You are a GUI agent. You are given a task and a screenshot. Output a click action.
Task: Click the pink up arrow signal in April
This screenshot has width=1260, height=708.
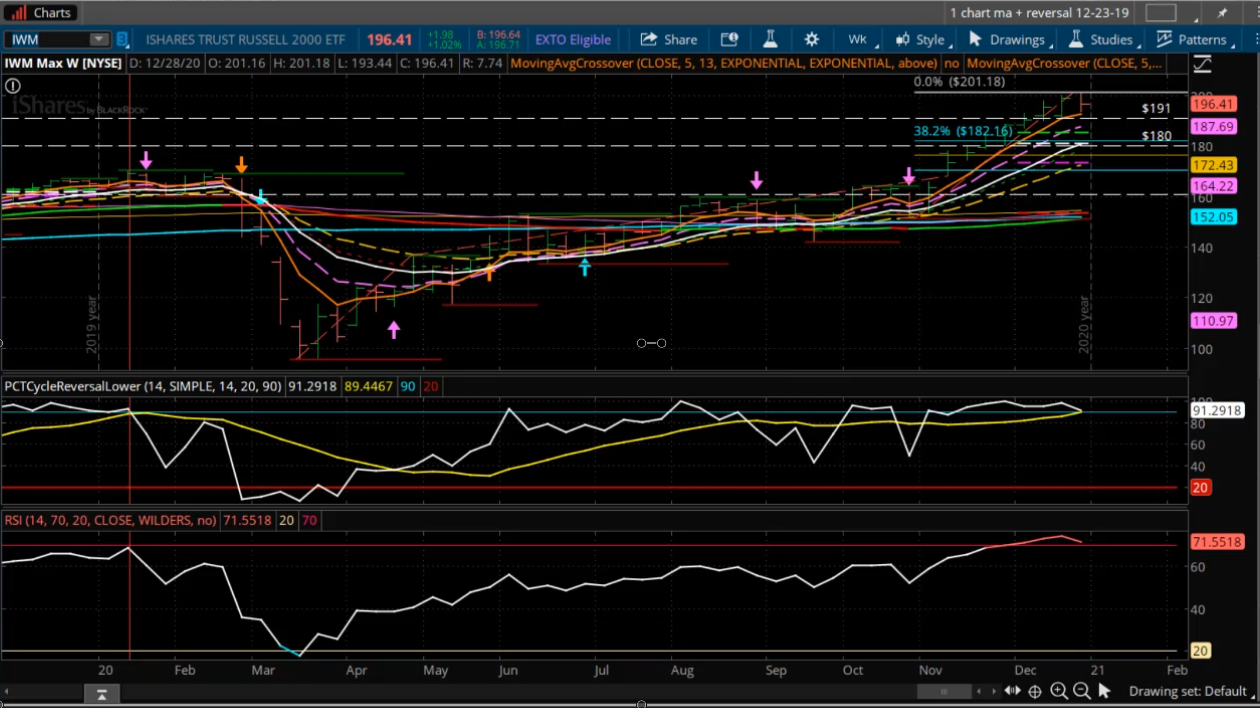(394, 330)
